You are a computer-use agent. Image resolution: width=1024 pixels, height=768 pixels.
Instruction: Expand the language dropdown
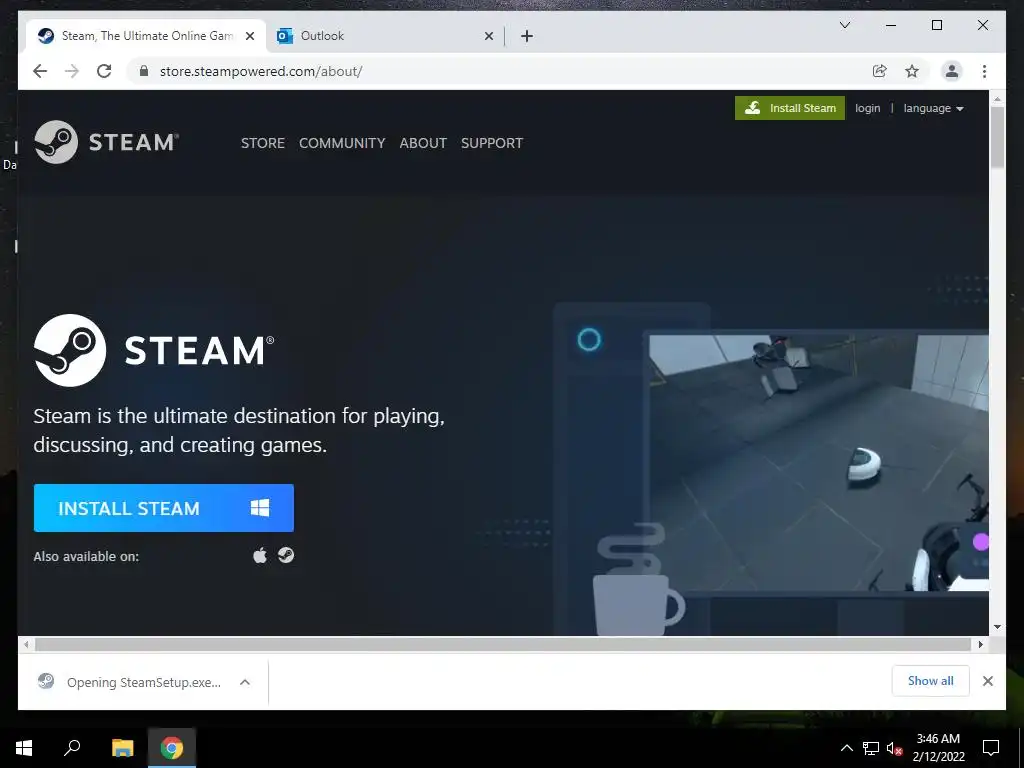point(933,108)
